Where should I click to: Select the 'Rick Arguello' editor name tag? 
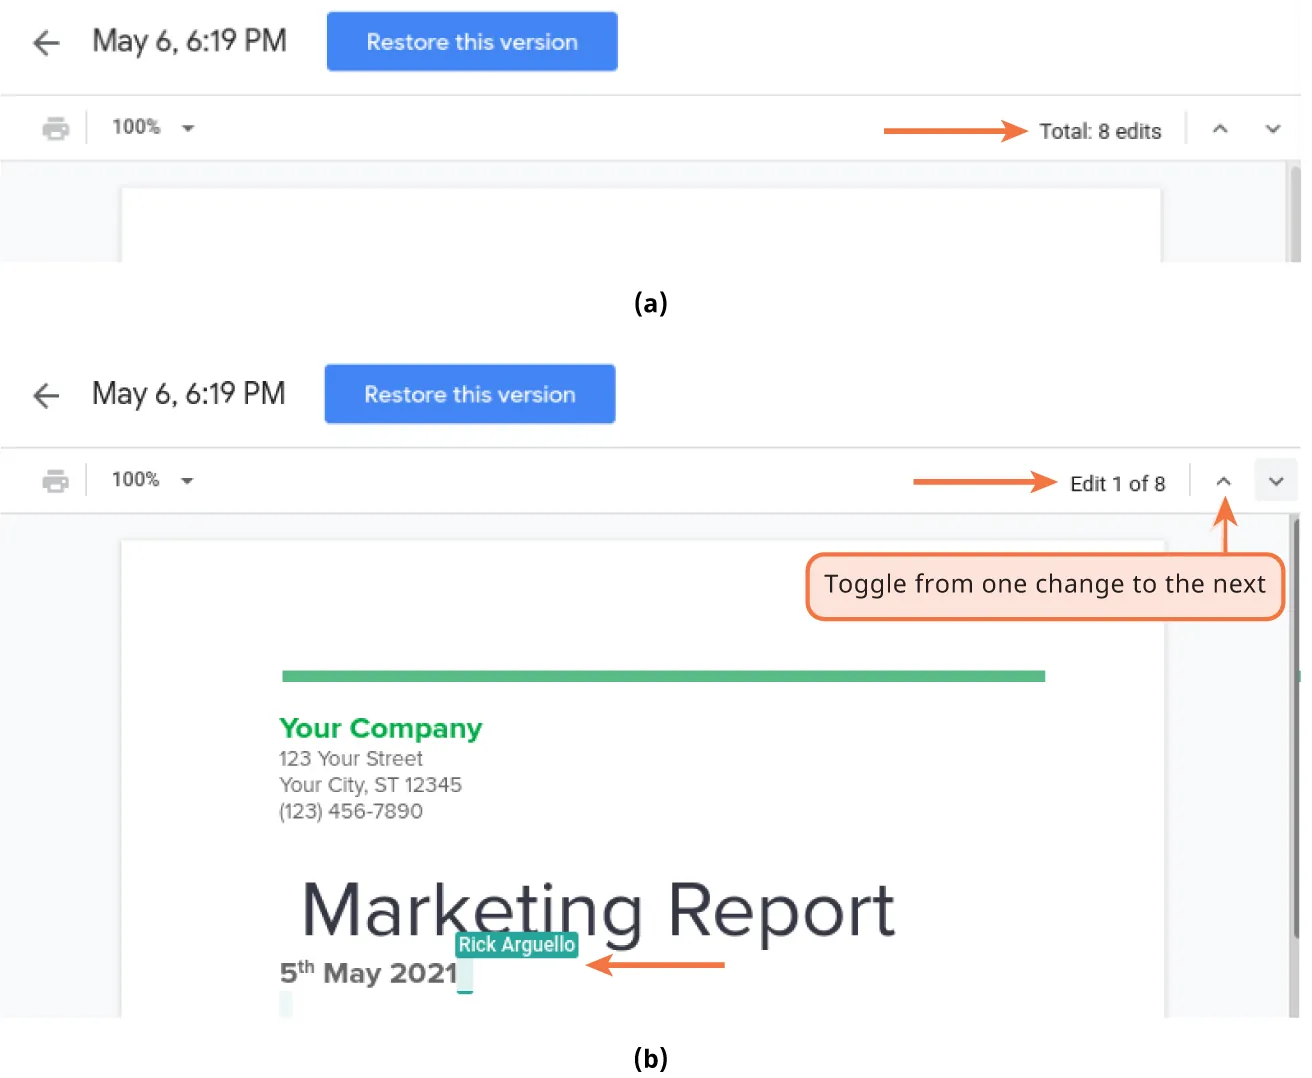(516, 945)
